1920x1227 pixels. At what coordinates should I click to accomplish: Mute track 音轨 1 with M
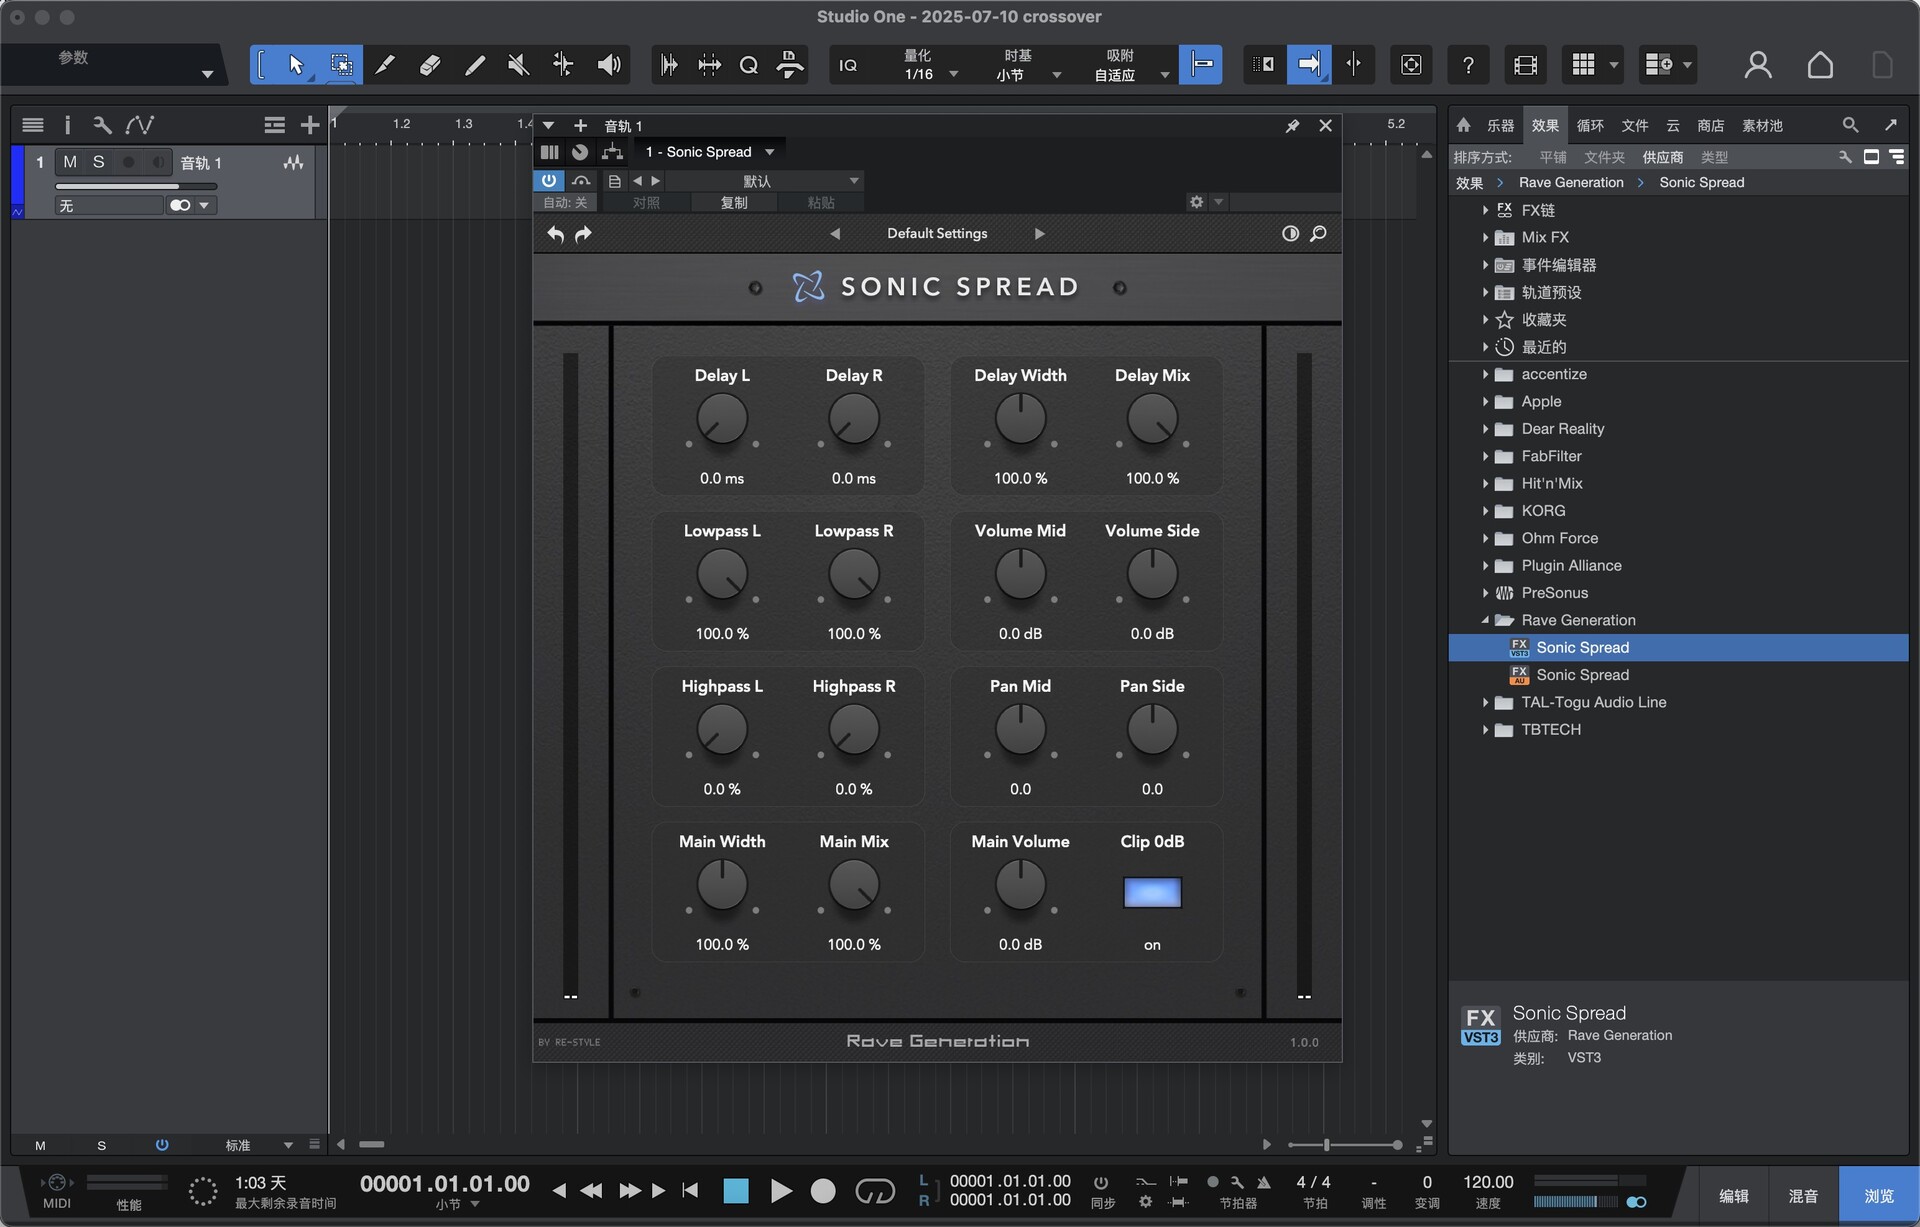[x=69, y=162]
